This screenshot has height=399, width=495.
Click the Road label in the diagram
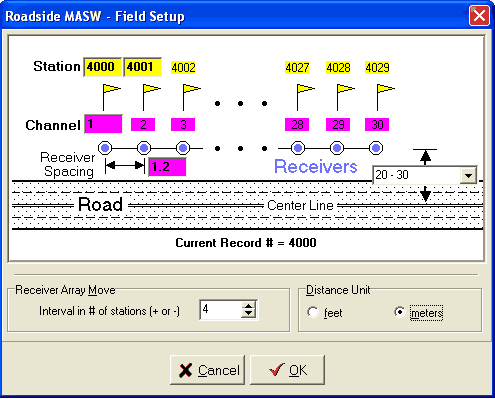click(100, 204)
